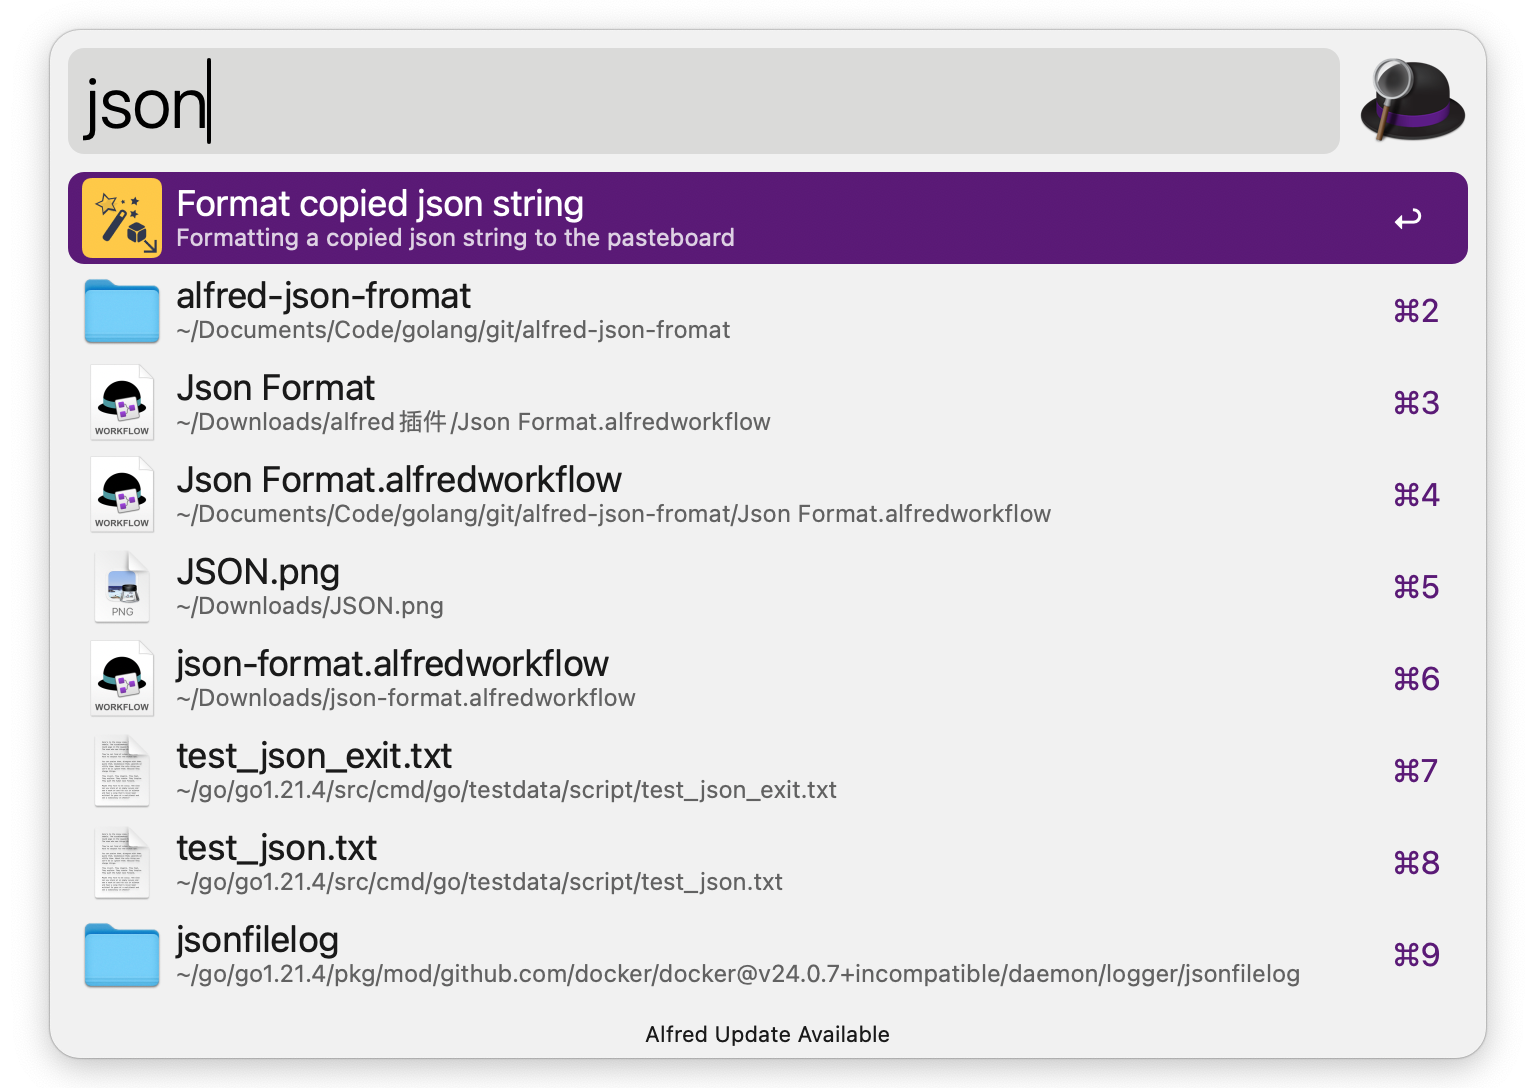
Task: Click the PNG thumbnail icon for JSON.png
Action: [x=122, y=586]
